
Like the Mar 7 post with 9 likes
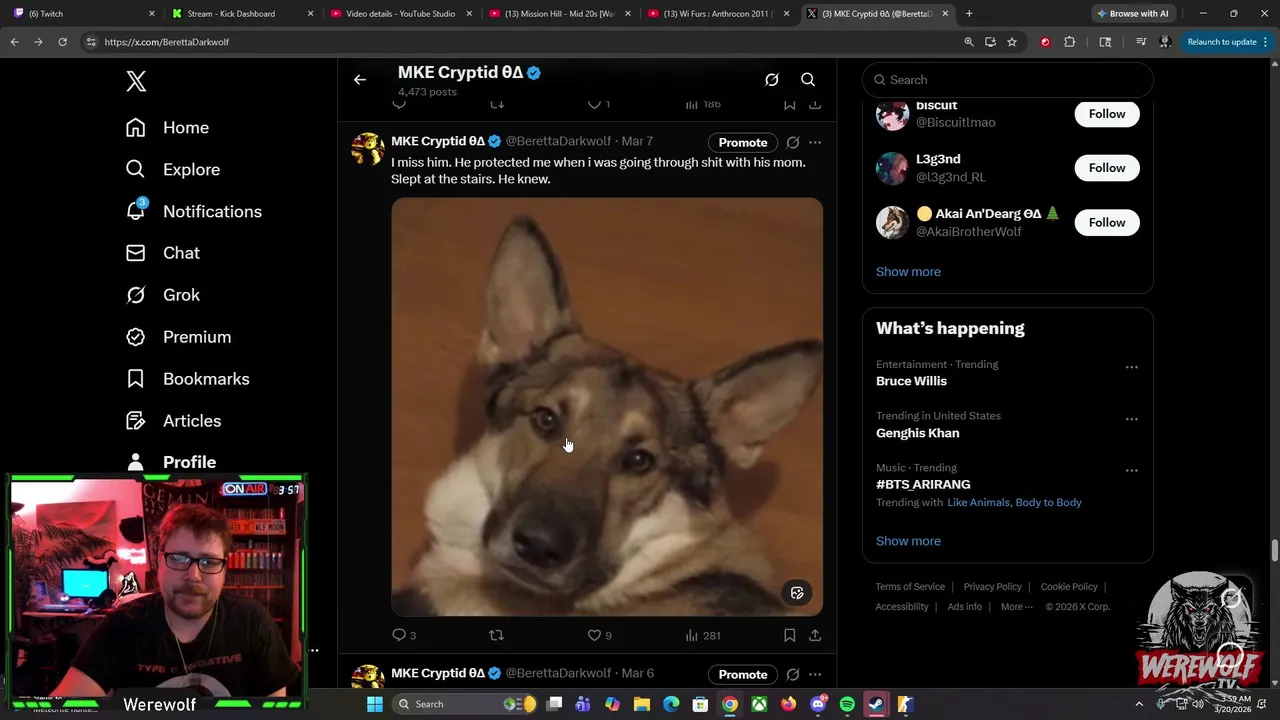(594, 635)
